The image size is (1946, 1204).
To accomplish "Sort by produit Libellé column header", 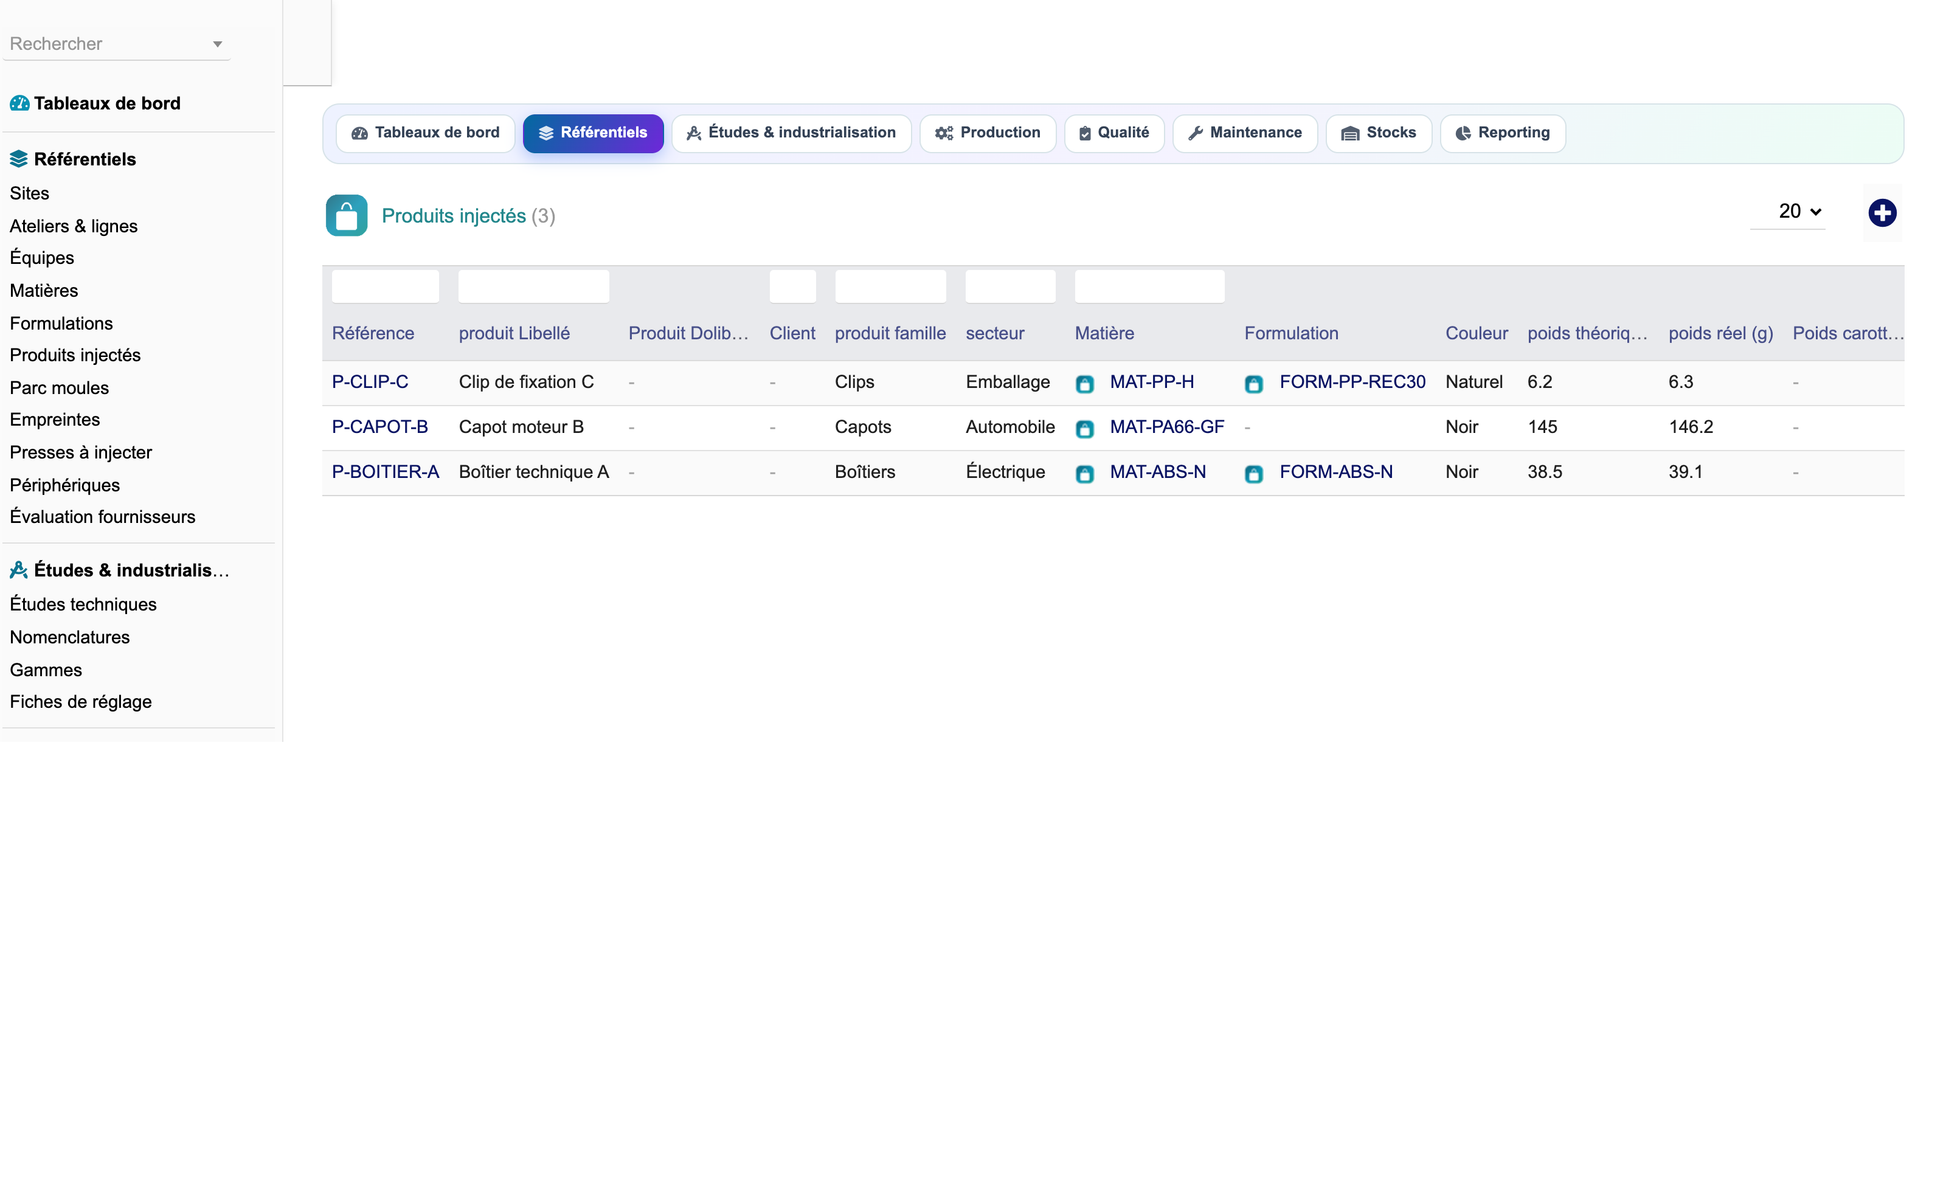I will point(514,333).
